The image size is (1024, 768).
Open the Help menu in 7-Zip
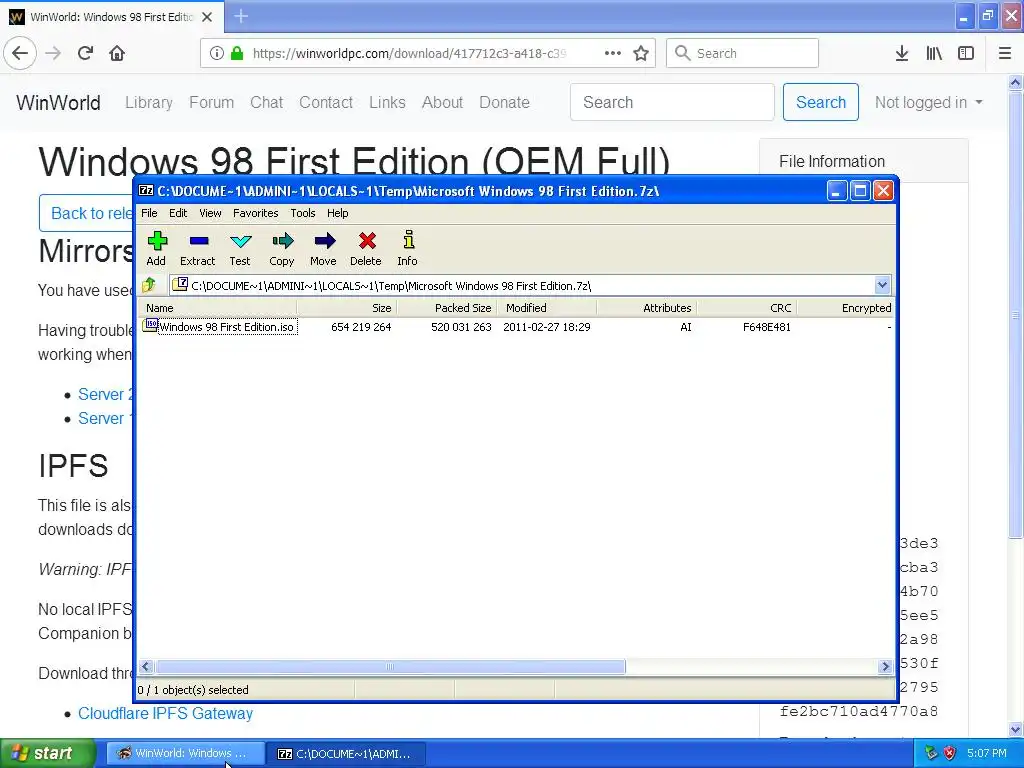pos(338,213)
